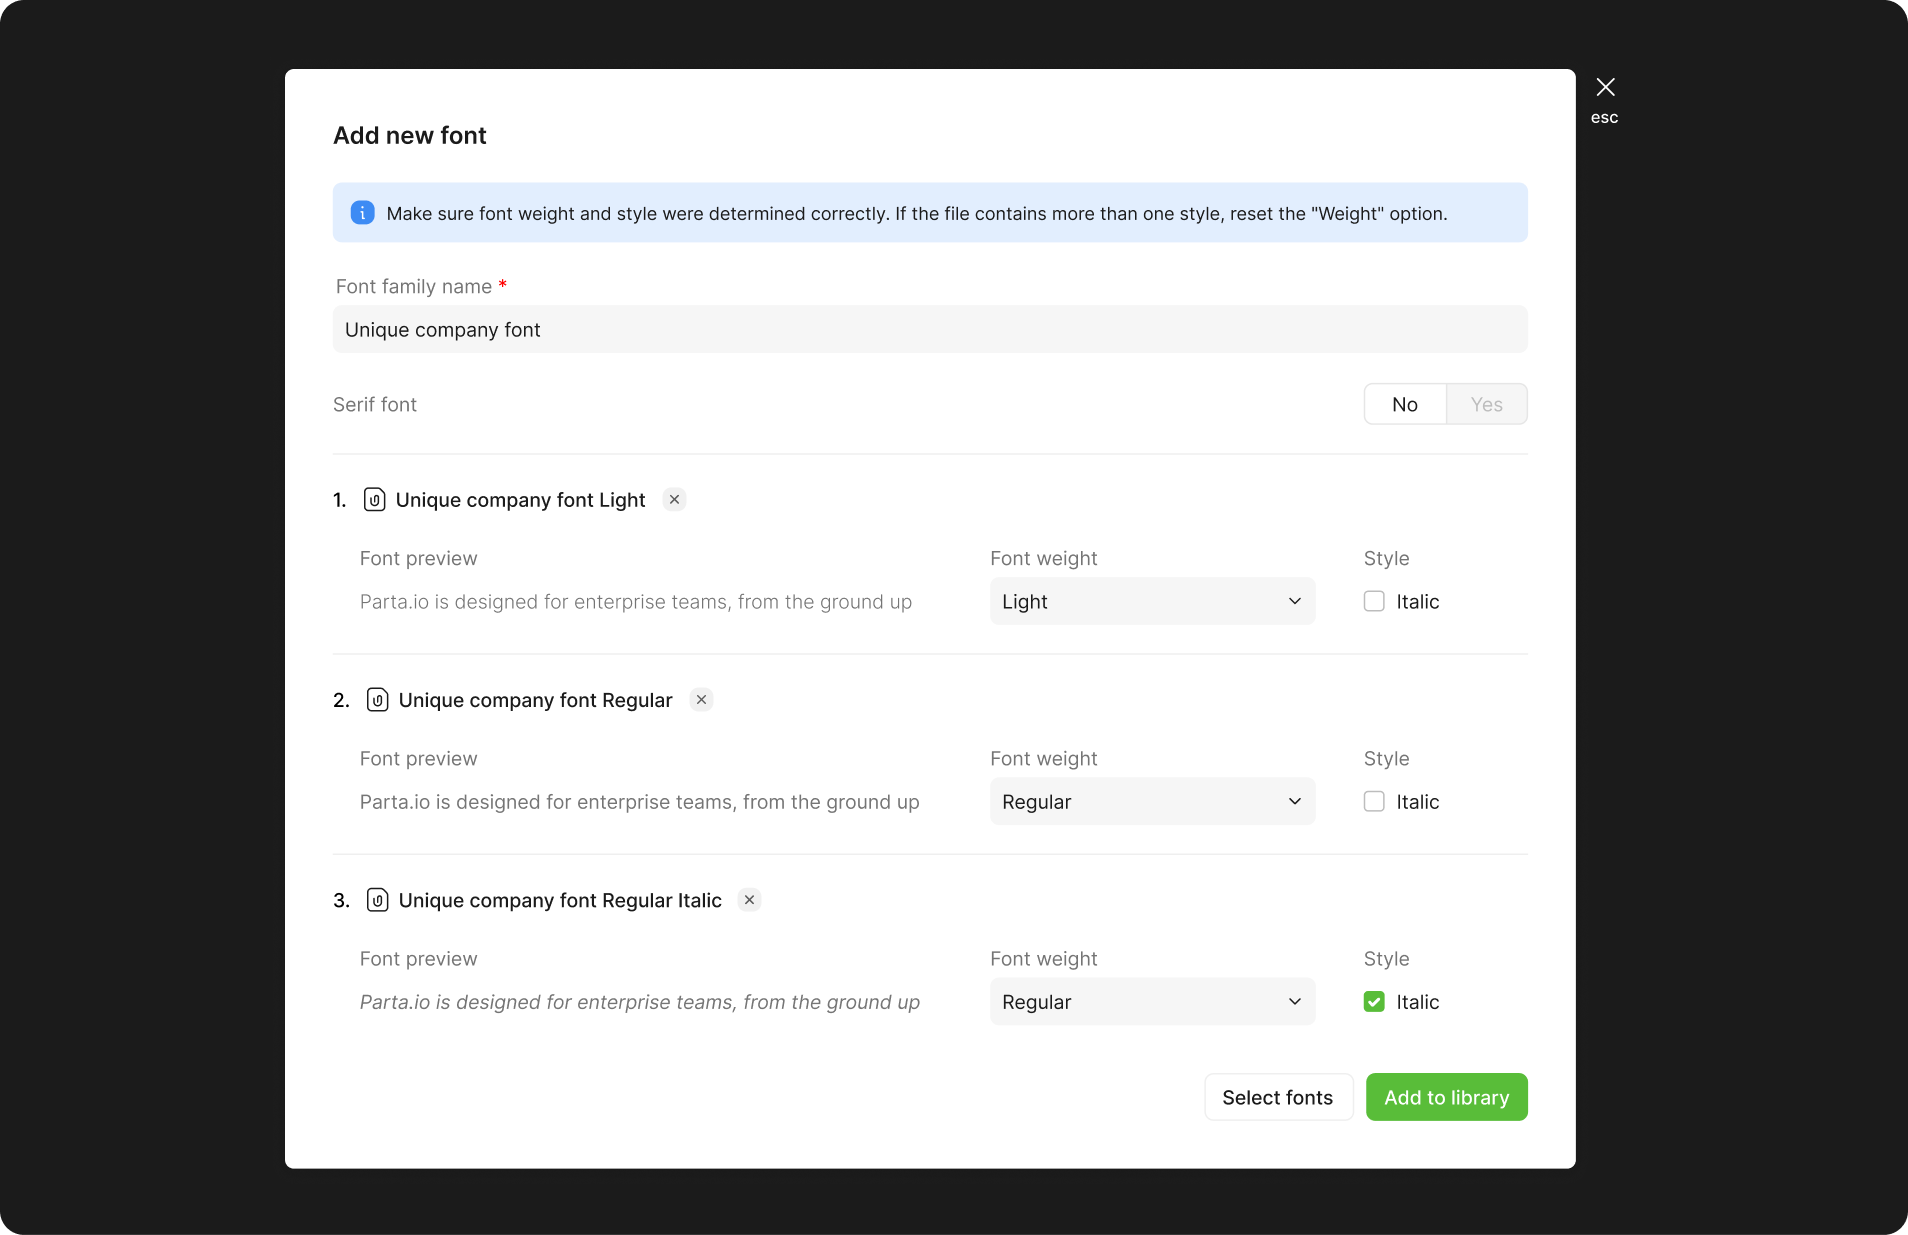This screenshot has width=1908, height=1235.
Task: Click the blue info icon in banner
Action: click(362, 213)
